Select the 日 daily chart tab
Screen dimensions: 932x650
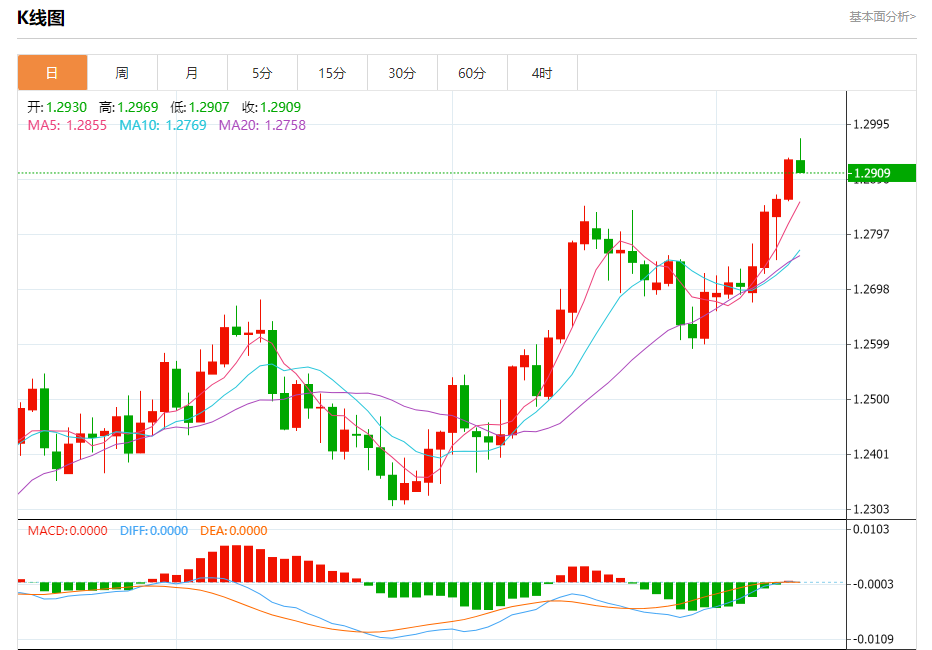coord(52,72)
